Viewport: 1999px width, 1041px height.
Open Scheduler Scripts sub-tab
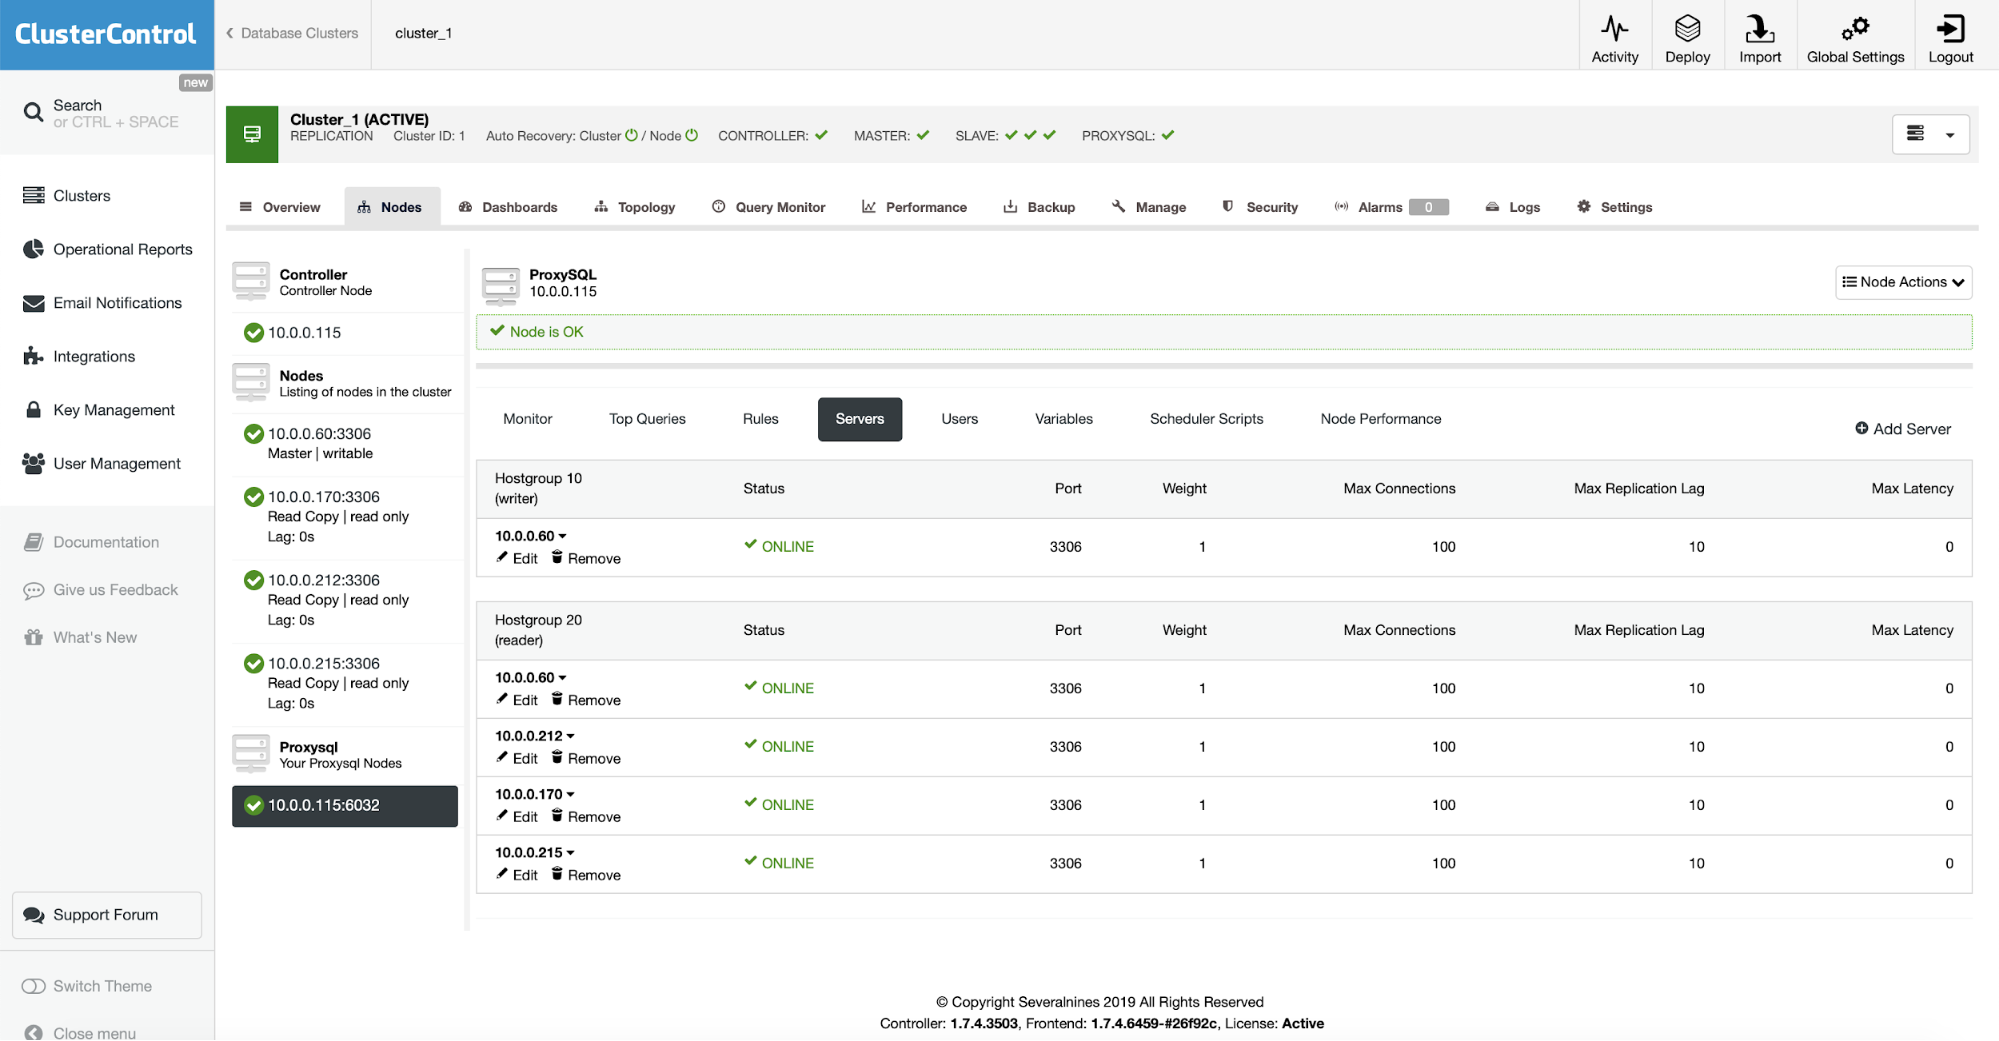pyautogui.click(x=1206, y=419)
